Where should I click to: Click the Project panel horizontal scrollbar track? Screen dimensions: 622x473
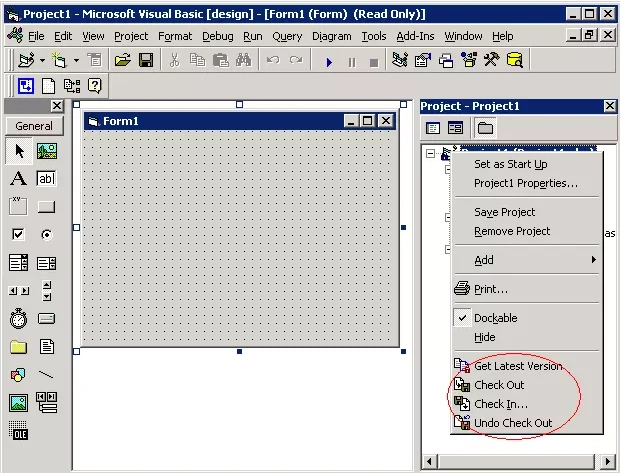pos(516,461)
